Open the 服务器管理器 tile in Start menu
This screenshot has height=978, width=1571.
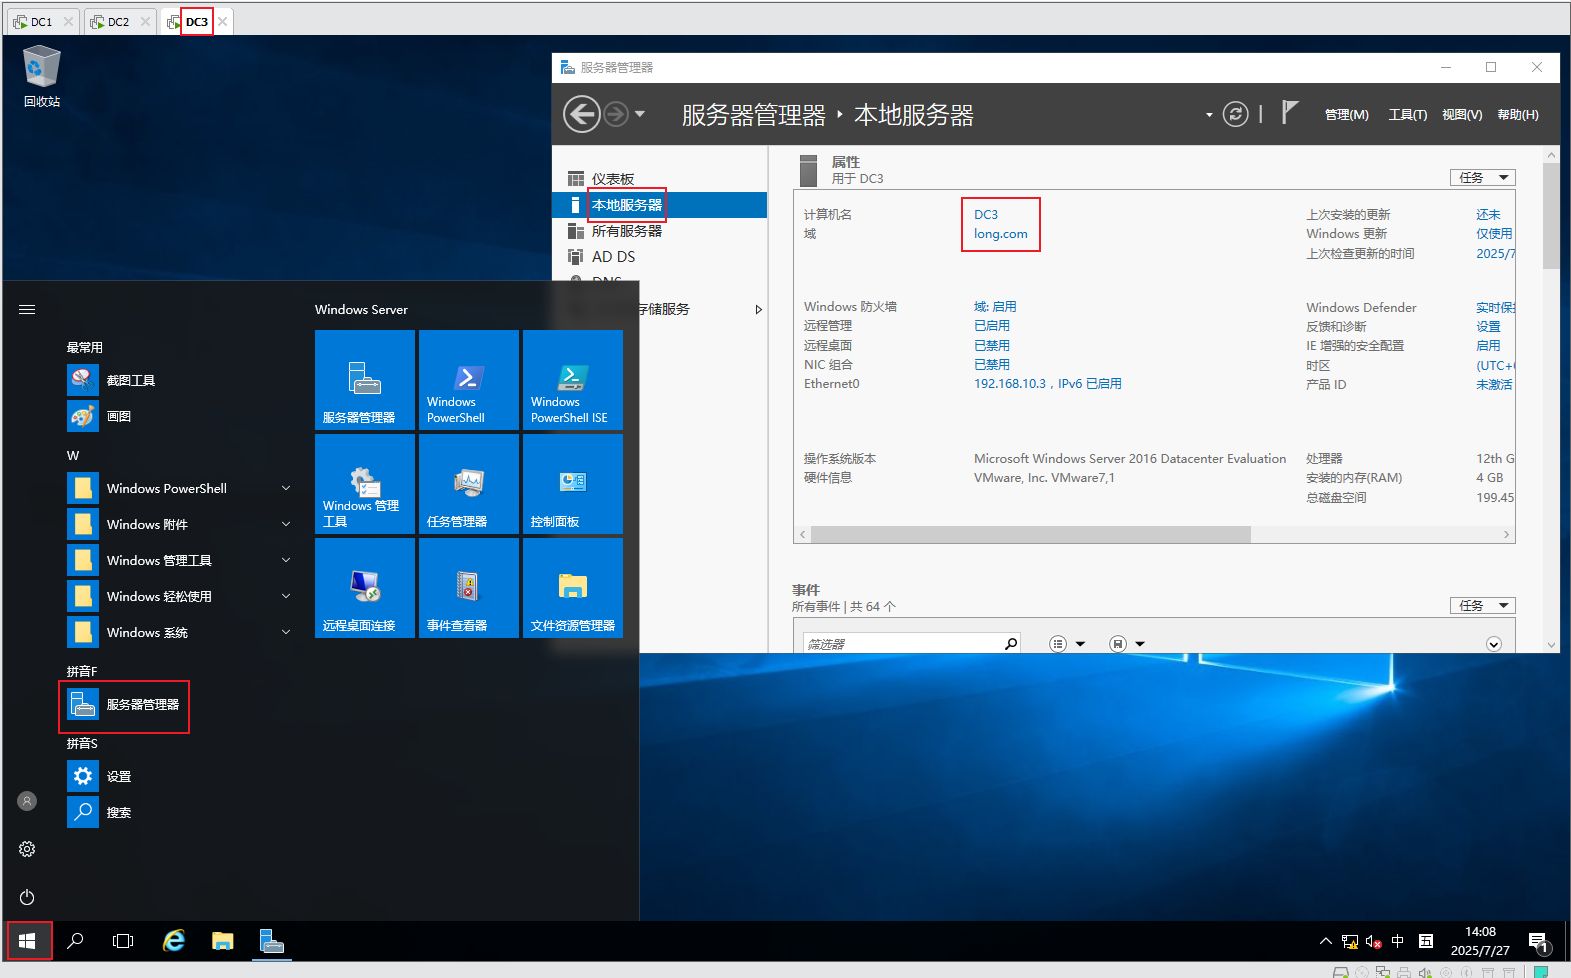tap(365, 380)
